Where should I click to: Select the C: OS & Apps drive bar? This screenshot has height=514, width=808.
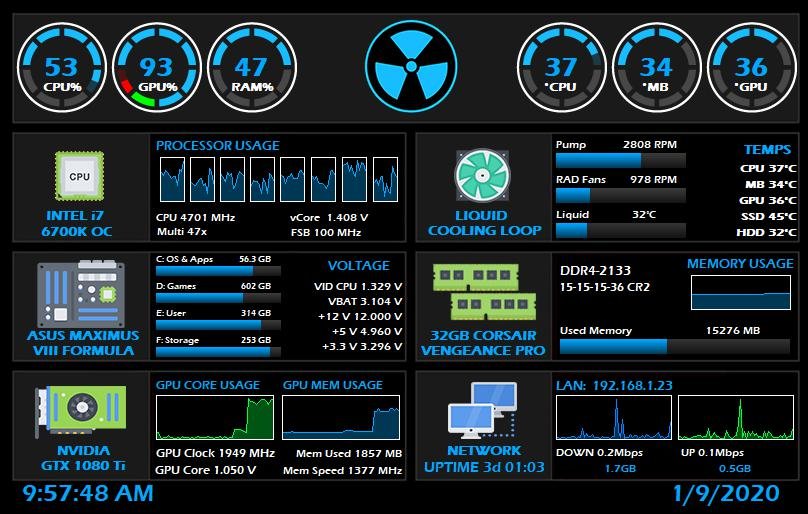pyautogui.click(x=218, y=270)
